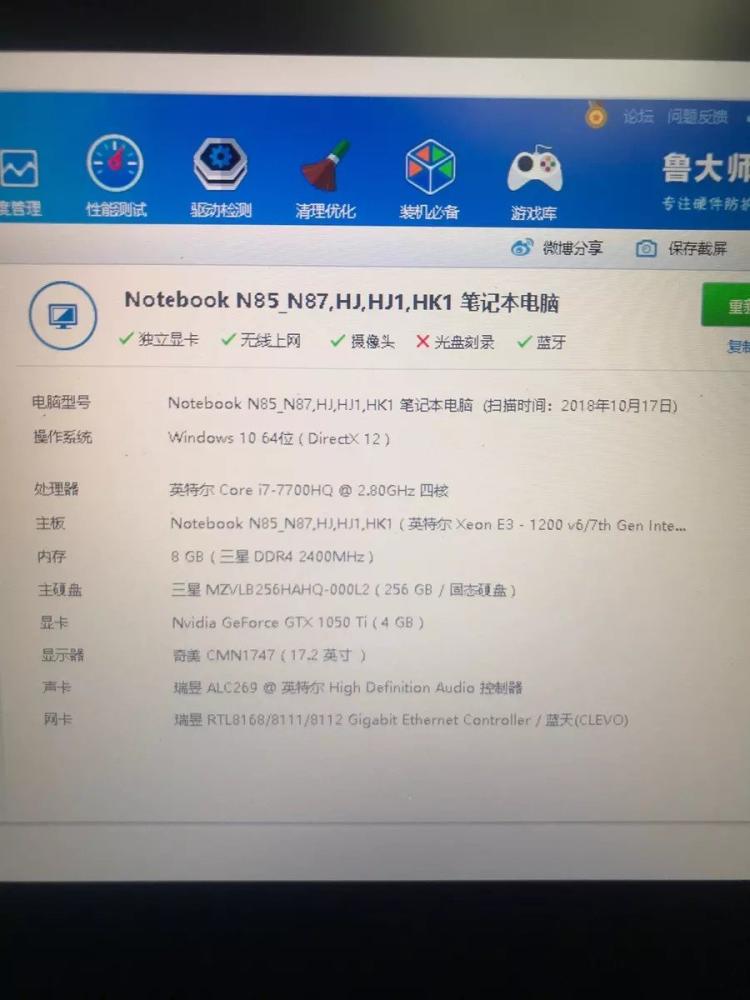This screenshot has width=750, height=1000.
Task: Switch to the 装机必备 tab label
Action: 429,212
